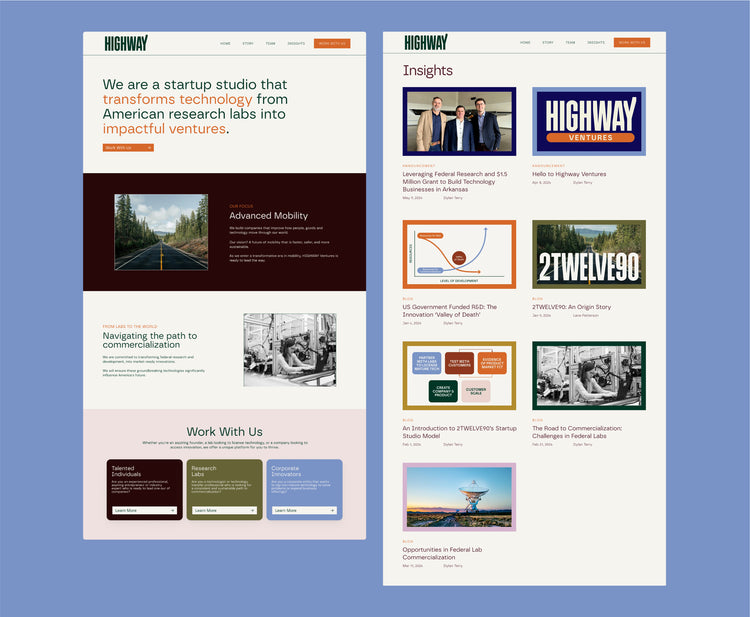The height and width of the screenshot is (617, 750).
Task: Open the forest highway road photo
Action: click(161, 232)
